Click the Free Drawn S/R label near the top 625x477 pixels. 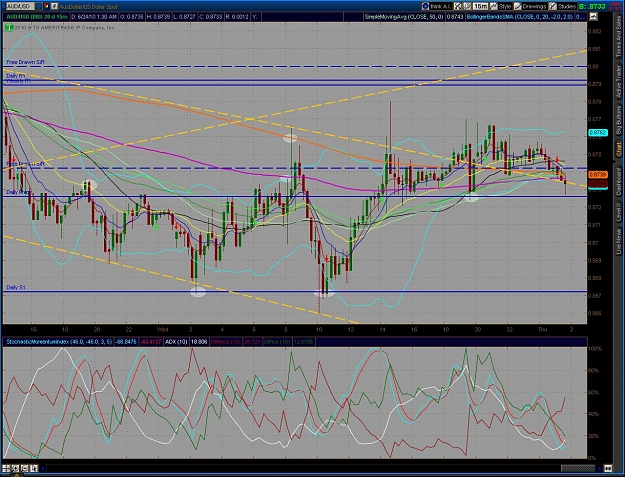[x=26, y=62]
